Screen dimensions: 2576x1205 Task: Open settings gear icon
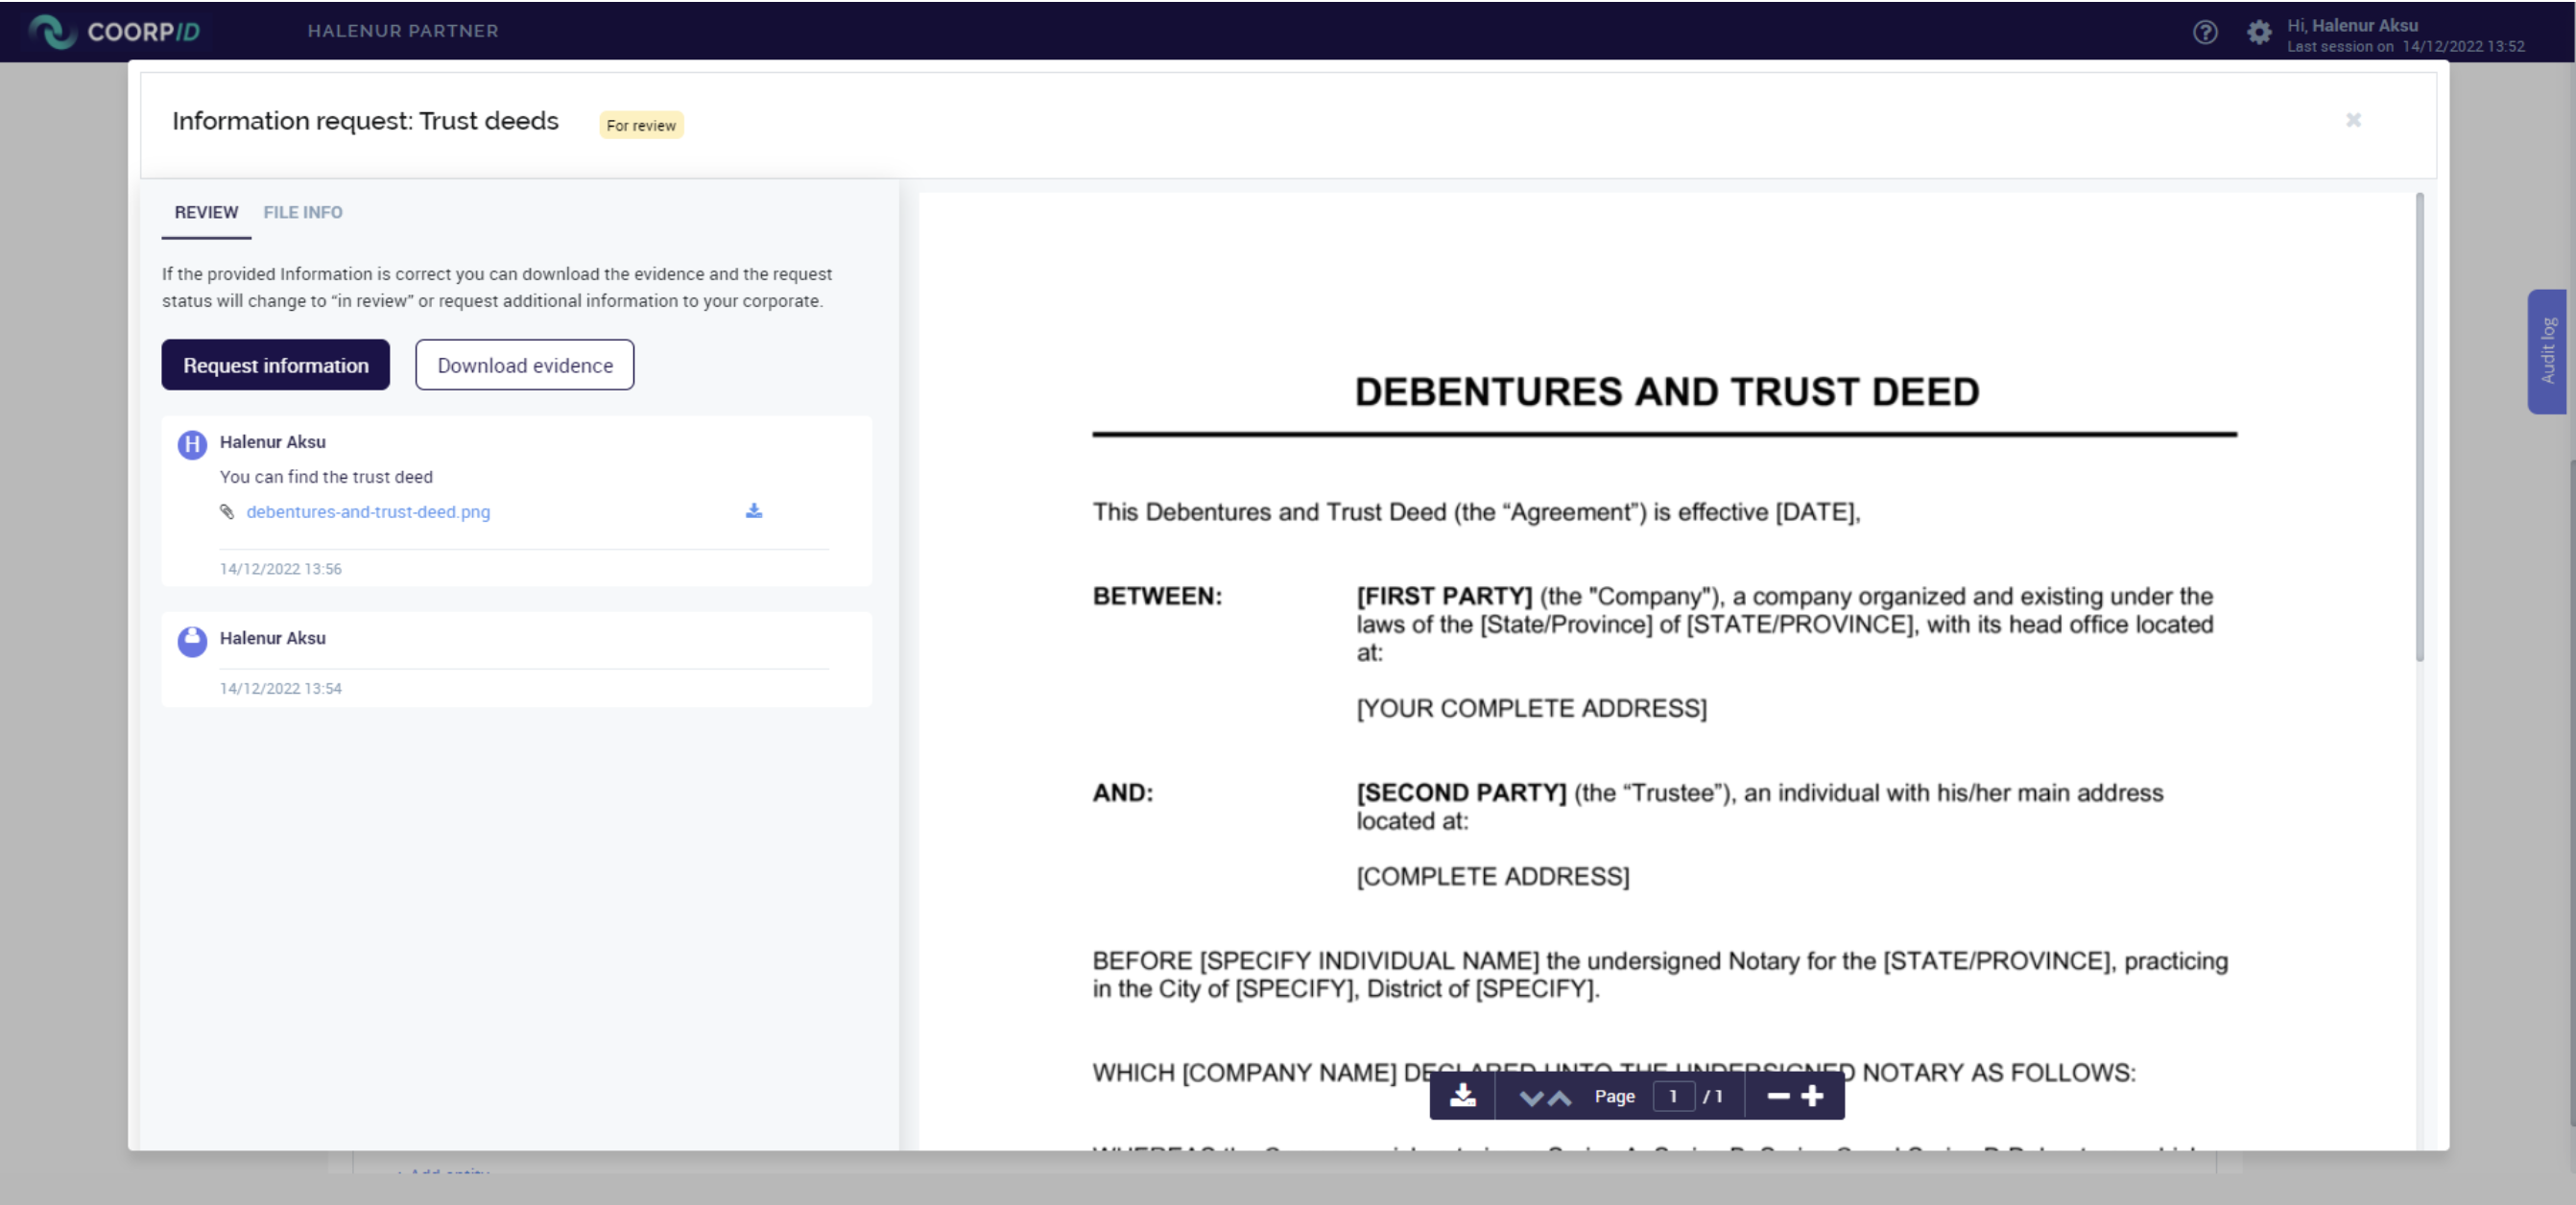point(2258,32)
